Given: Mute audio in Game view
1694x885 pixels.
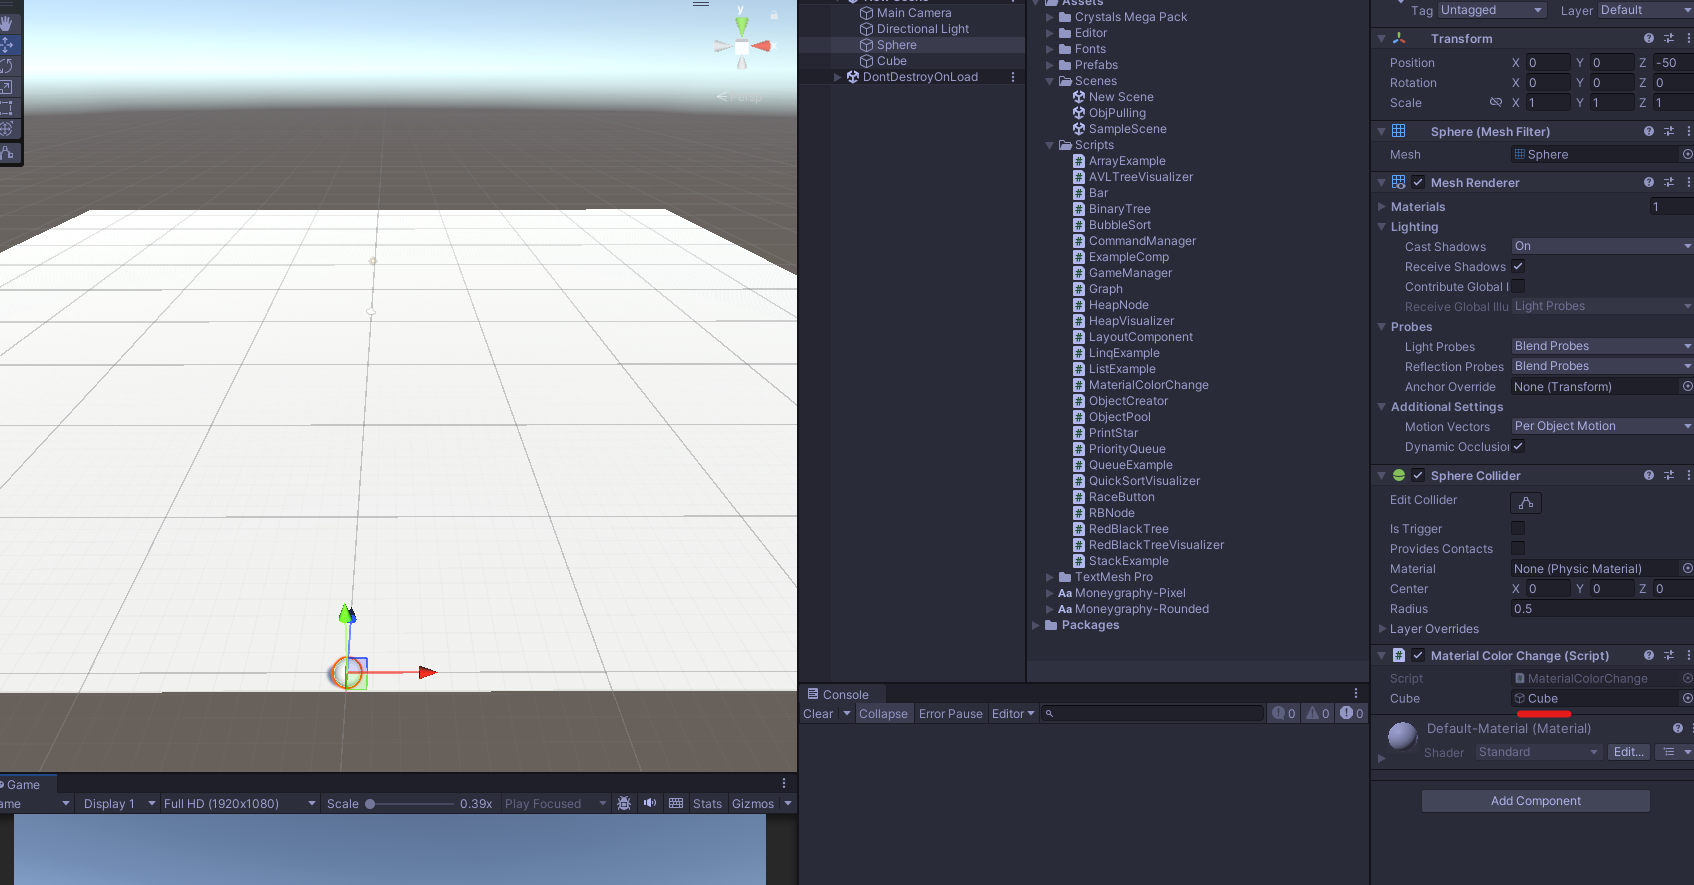Looking at the screenshot, I should click(650, 803).
